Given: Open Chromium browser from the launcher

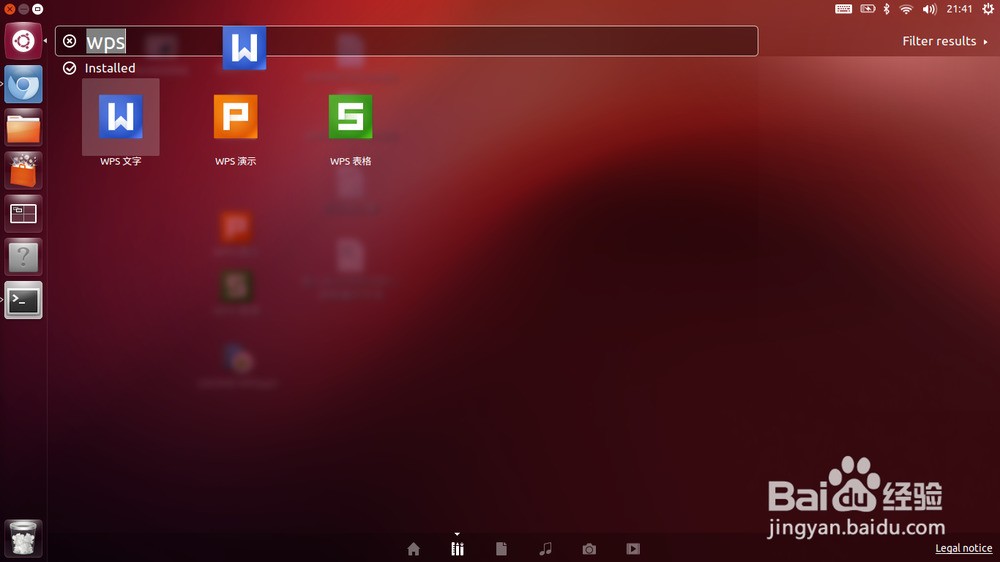Looking at the screenshot, I should click(x=23, y=85).
